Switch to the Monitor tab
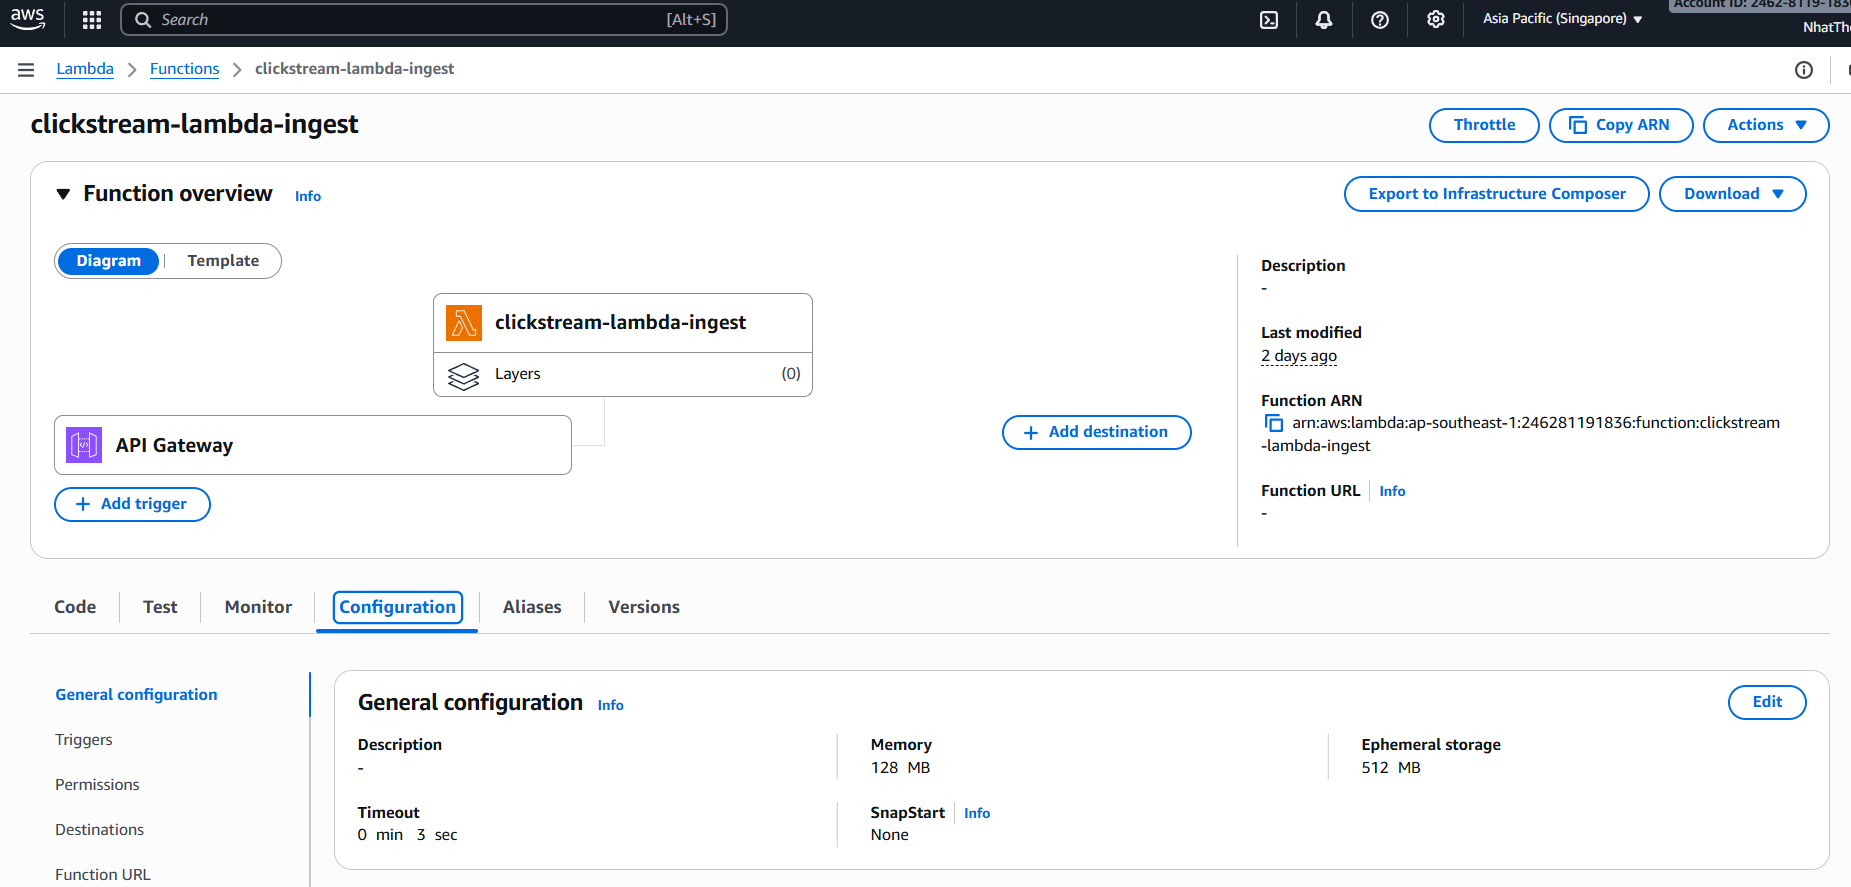 click(x=258, y=607)
